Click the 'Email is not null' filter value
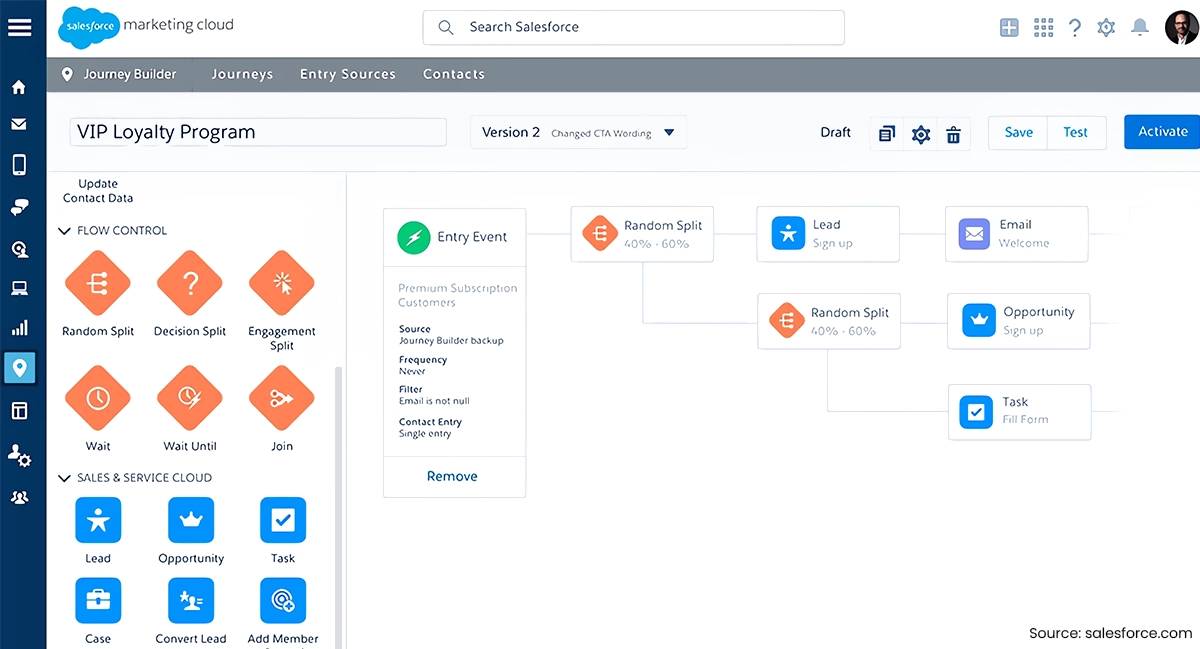The image size is (1200, 649). coord(434,401)
